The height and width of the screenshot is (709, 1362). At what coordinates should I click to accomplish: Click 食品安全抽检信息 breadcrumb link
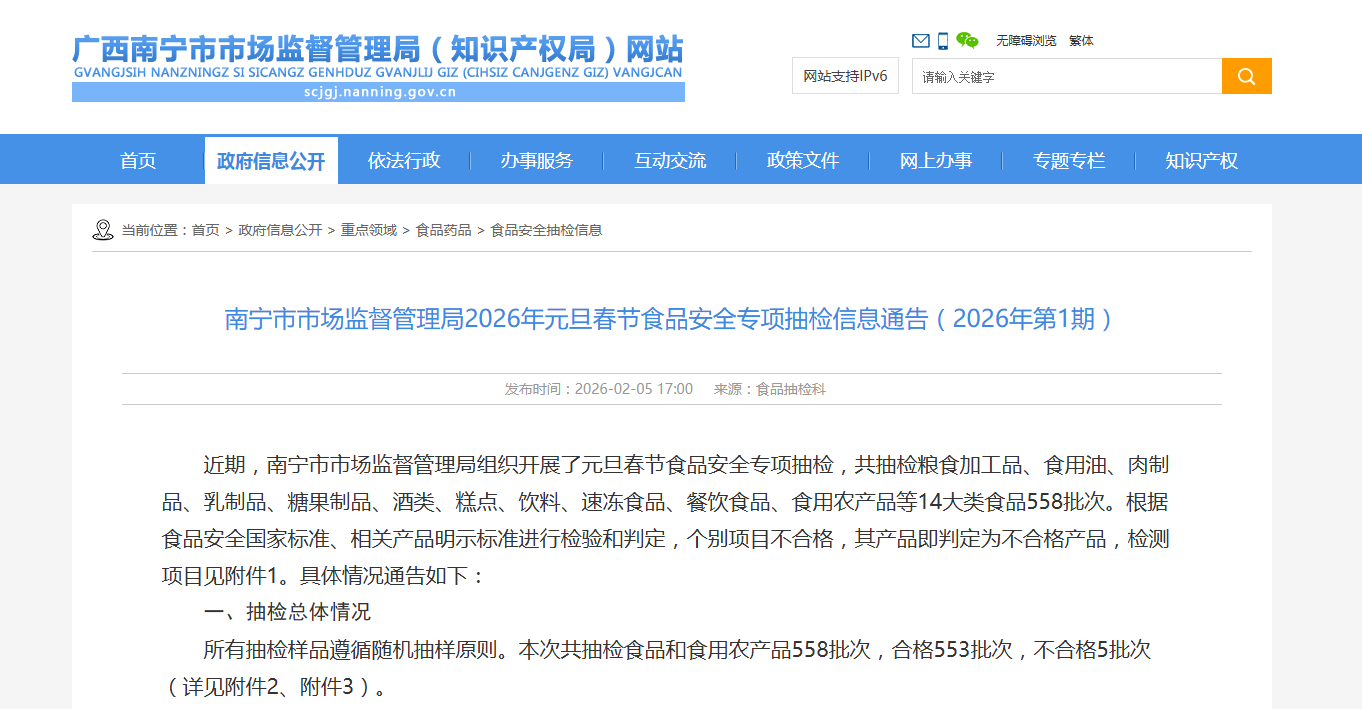coord(546,230)
